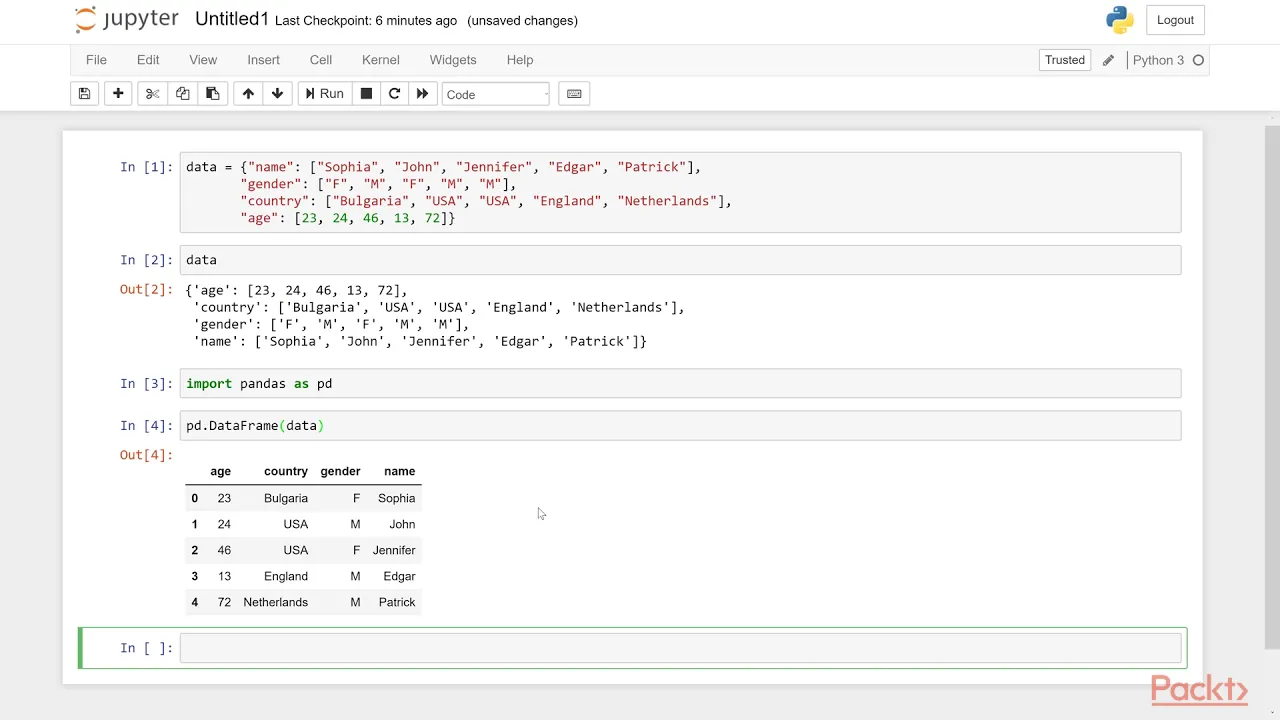Click the country column header
The height and width of the screenshot is (720, 1280).
coord(286,471)
